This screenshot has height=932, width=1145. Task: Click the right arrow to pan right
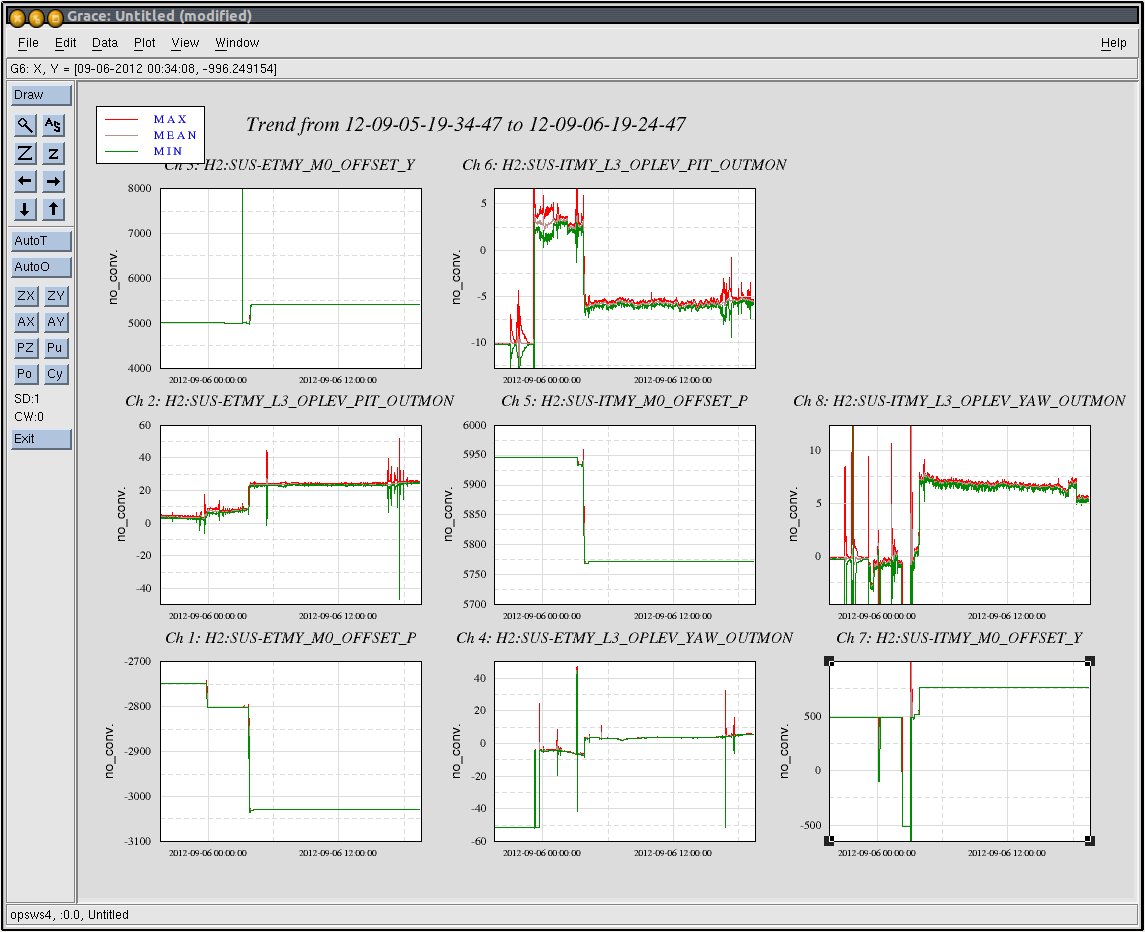[x=53, y=181]
